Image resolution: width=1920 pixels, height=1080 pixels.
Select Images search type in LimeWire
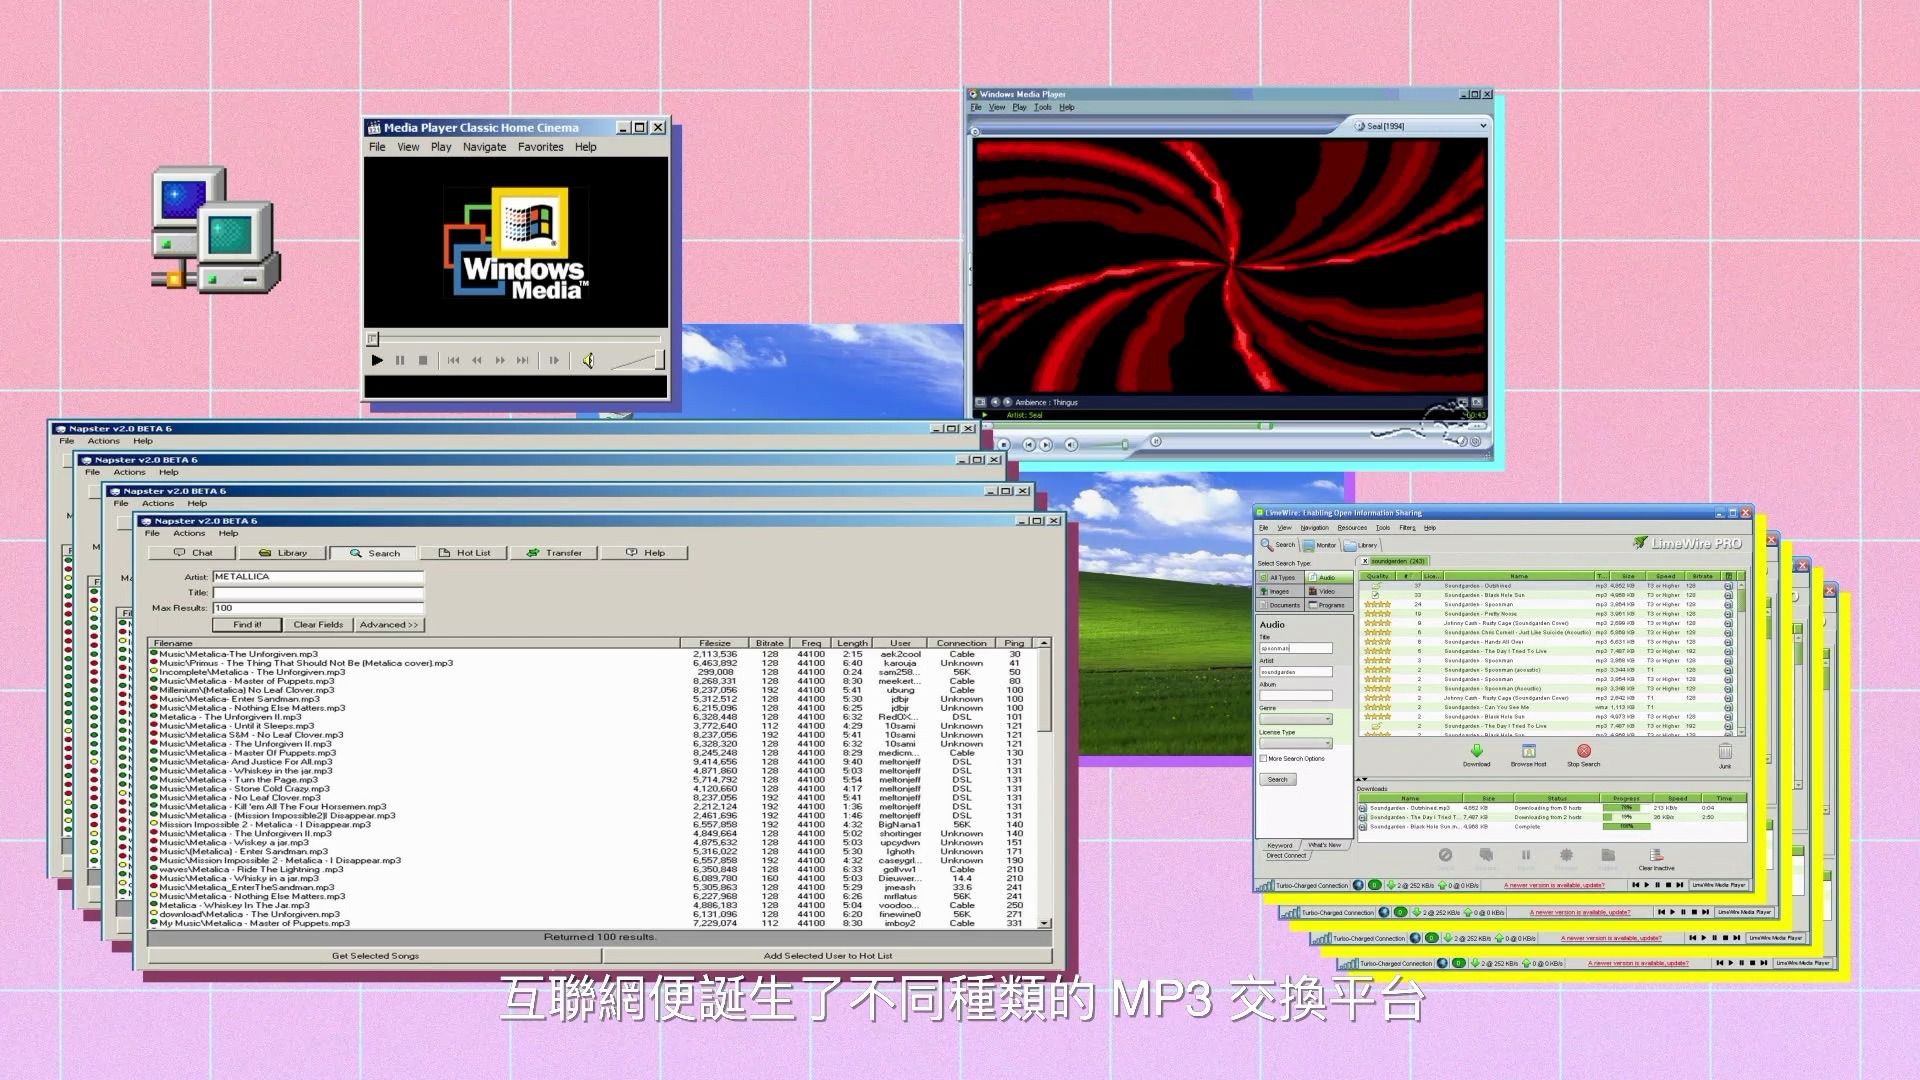[x=1280, y=591]
